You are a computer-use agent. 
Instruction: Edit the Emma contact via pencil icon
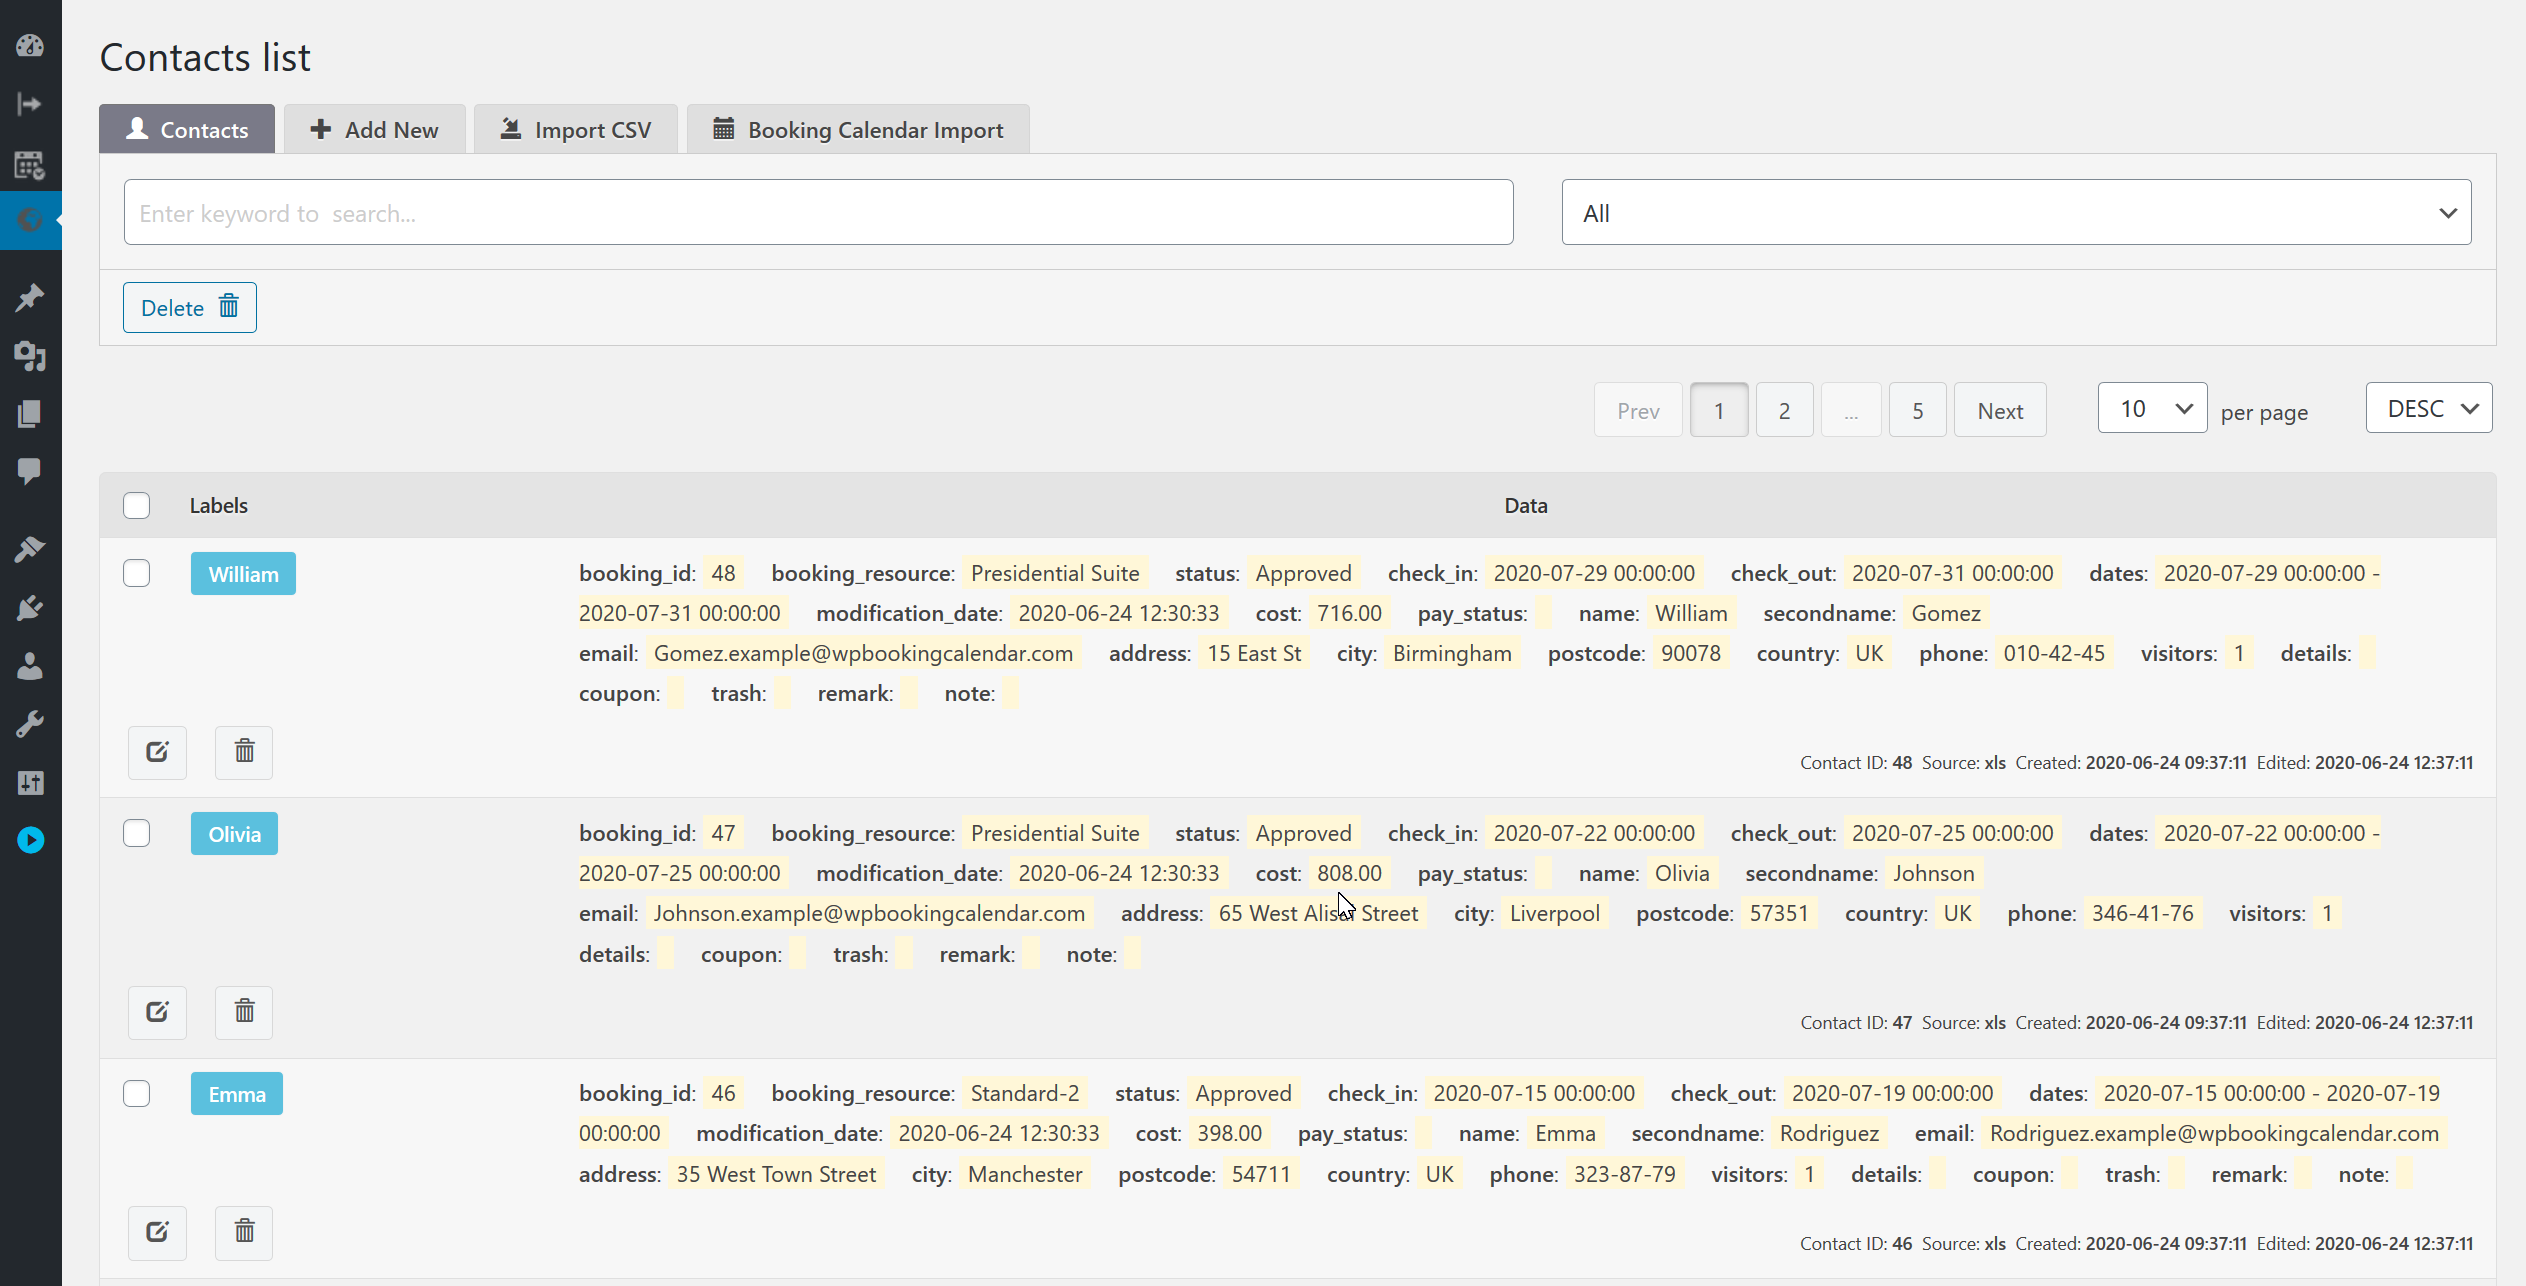tap(157, 1232)
